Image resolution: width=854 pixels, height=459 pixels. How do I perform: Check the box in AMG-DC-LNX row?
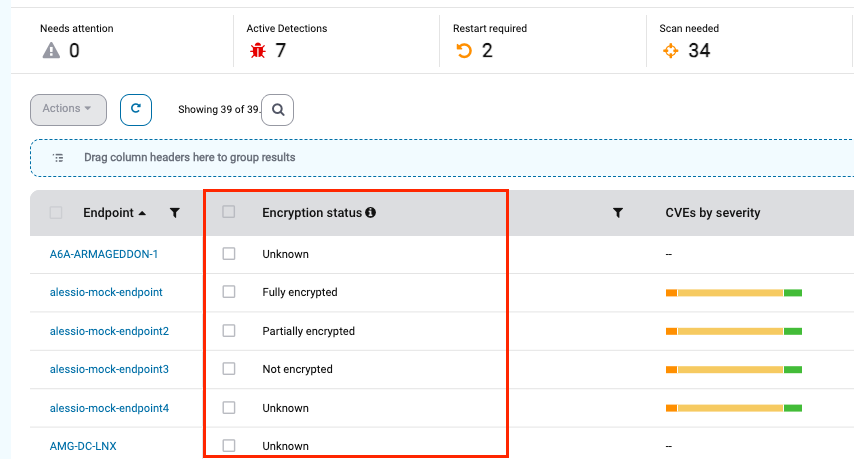(x=229, y=445)
